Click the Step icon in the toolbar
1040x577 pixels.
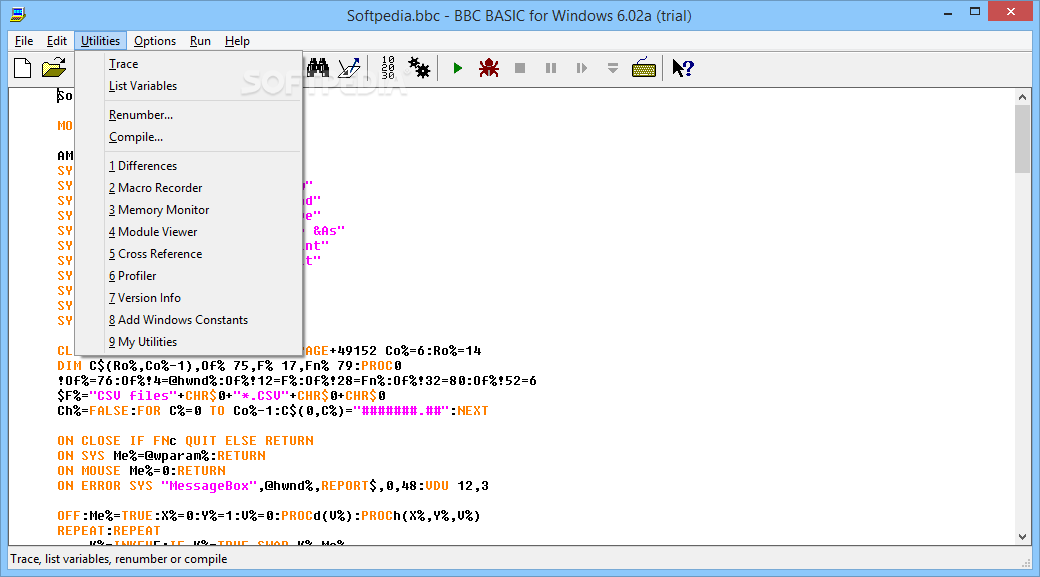(x=582, y=68)
